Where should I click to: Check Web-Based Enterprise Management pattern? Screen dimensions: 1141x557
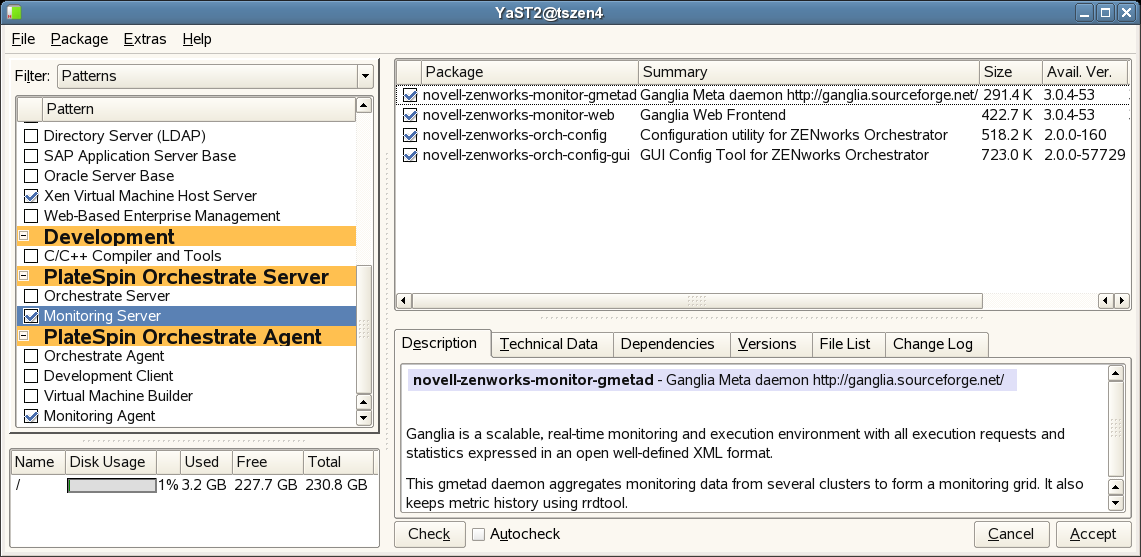31,216
